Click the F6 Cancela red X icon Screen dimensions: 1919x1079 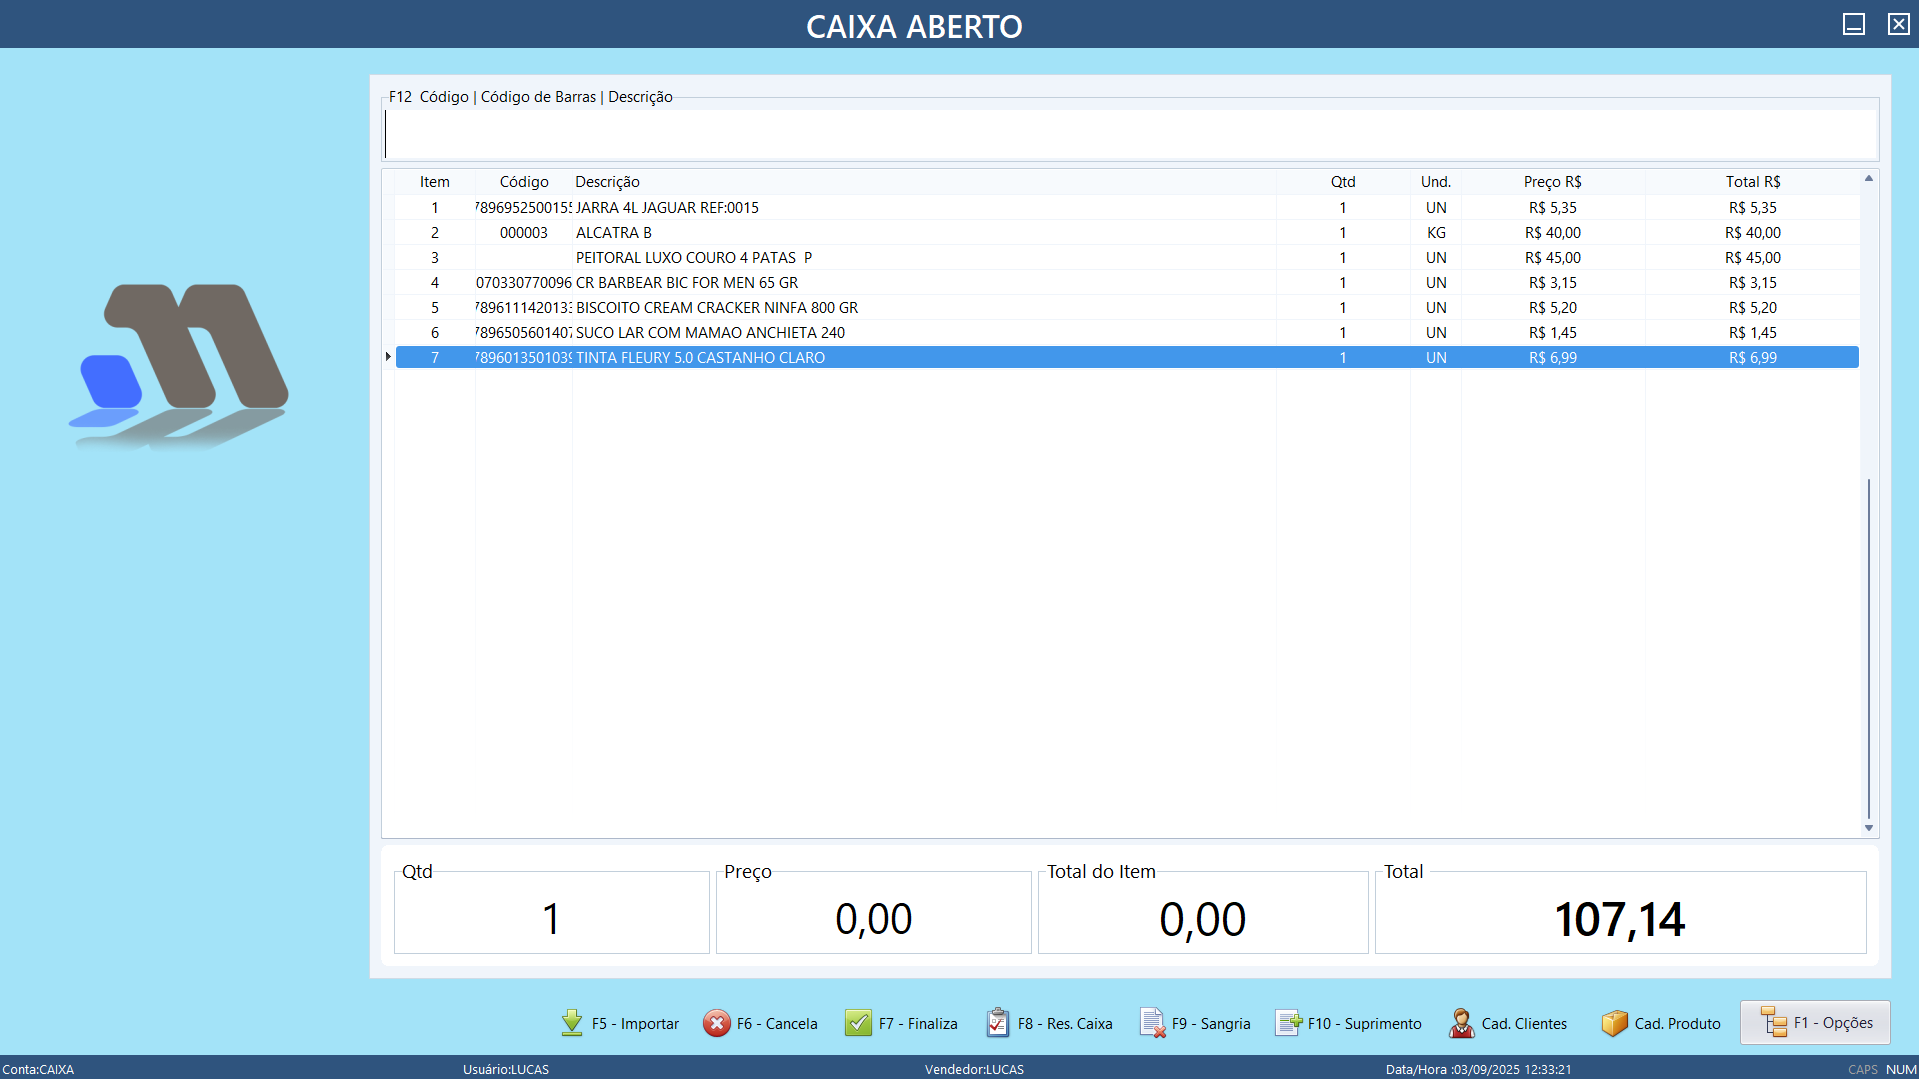point(717,1023)
